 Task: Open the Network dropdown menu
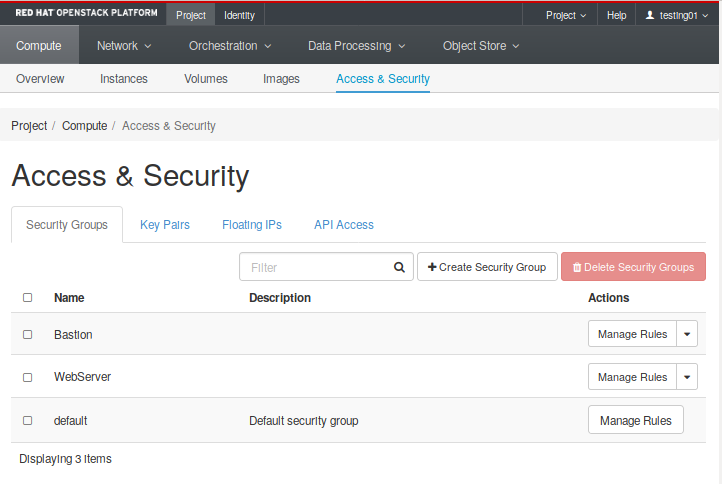(x=124, y=45)
